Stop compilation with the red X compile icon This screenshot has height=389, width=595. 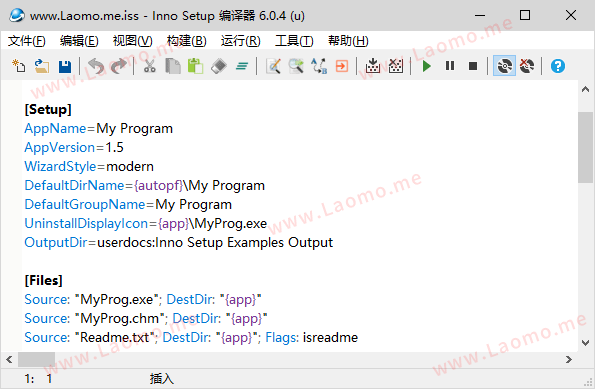click(396, 66)
